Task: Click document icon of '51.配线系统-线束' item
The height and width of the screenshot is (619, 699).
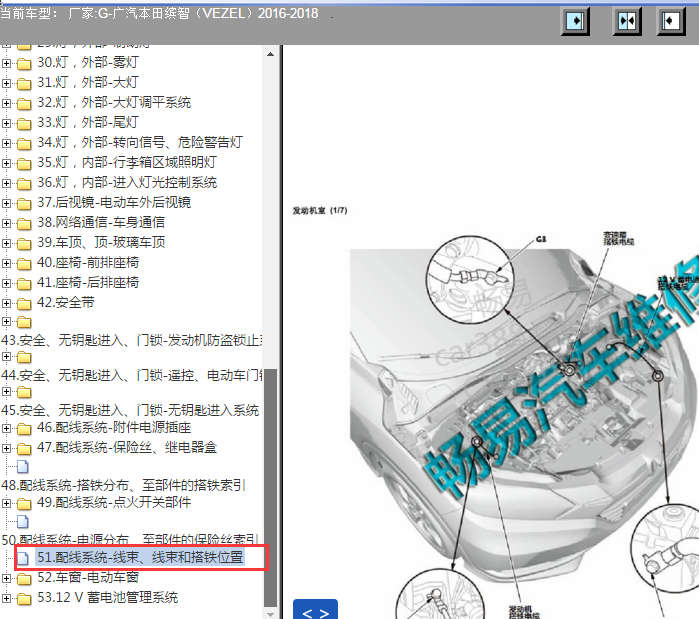Action: (23, 558)
